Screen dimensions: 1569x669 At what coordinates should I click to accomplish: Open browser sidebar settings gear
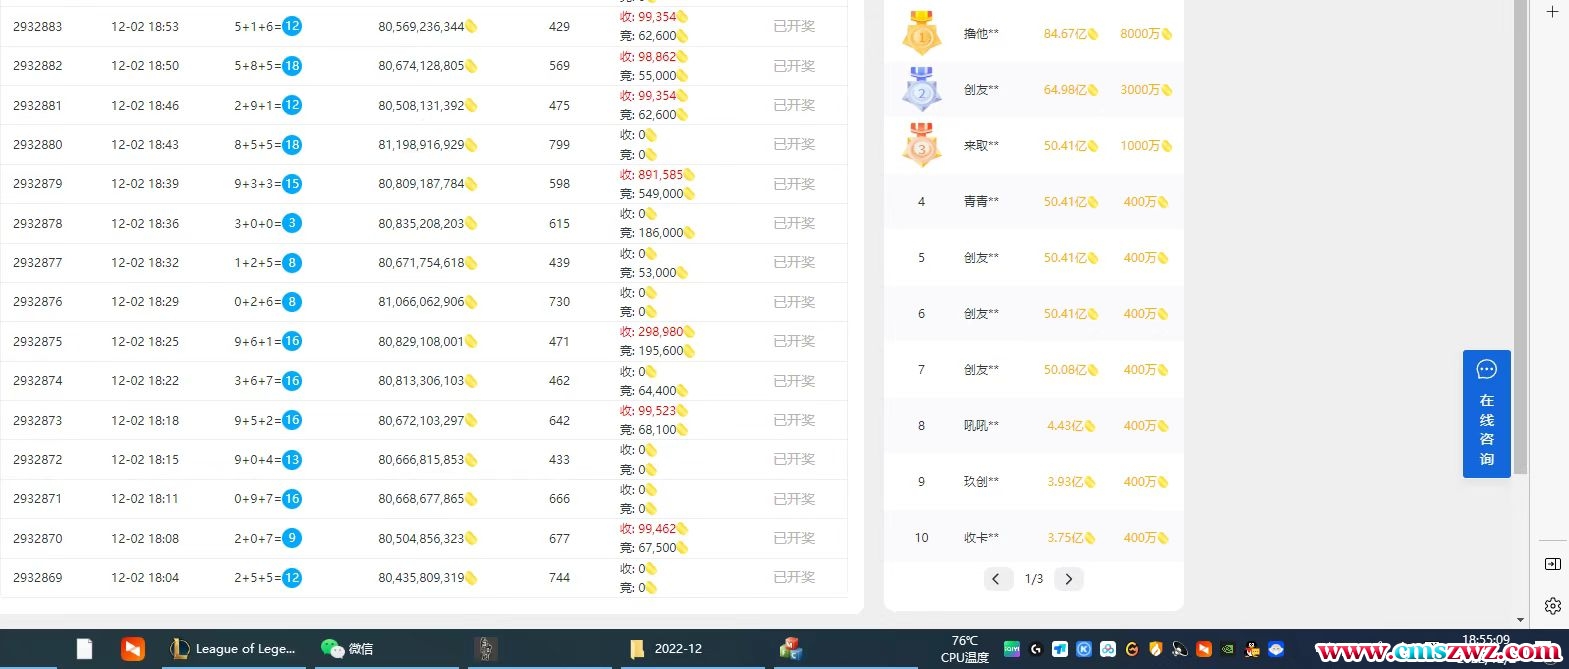point(1552,605)
